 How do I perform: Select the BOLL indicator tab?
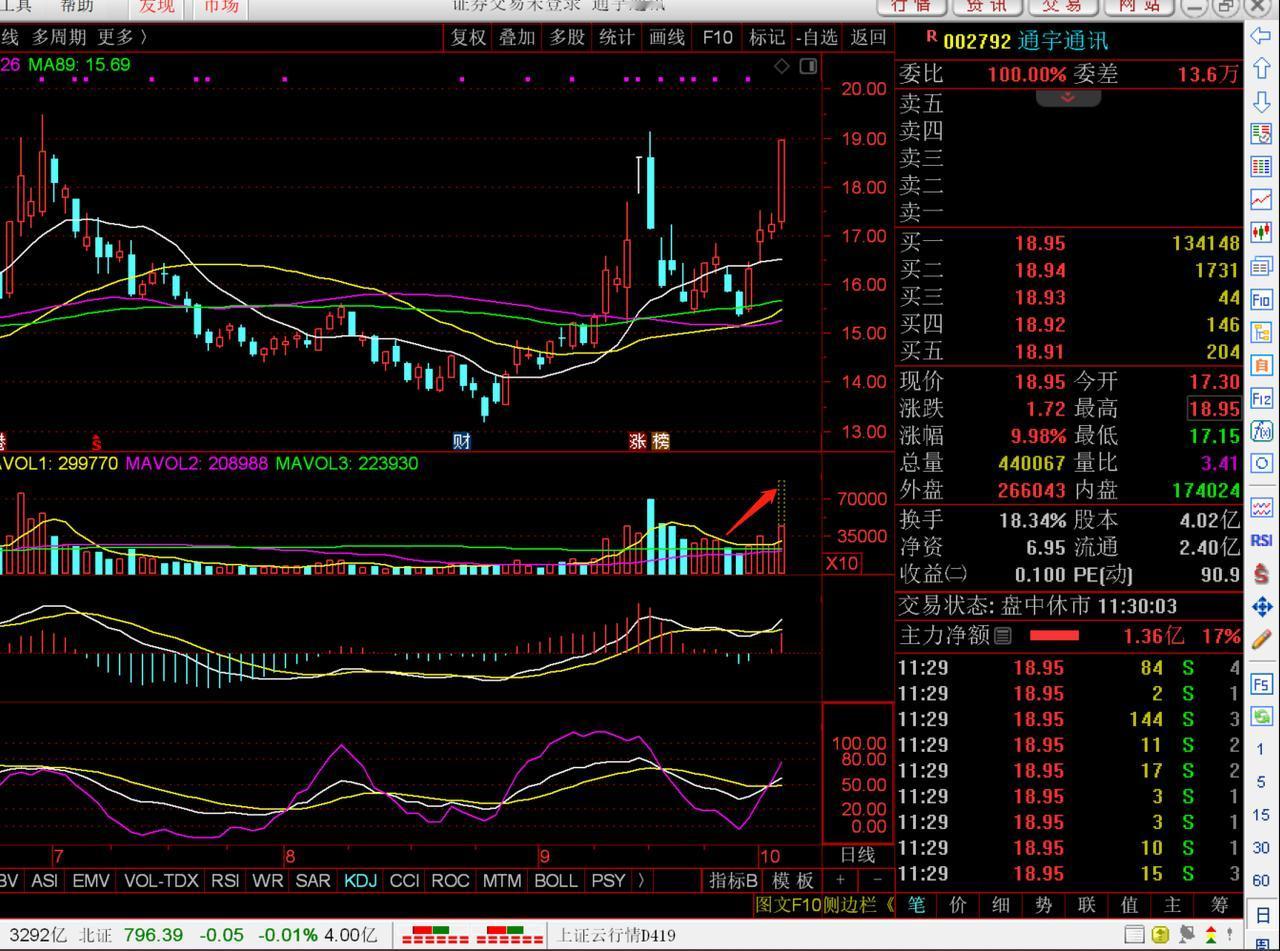(555, 881)
